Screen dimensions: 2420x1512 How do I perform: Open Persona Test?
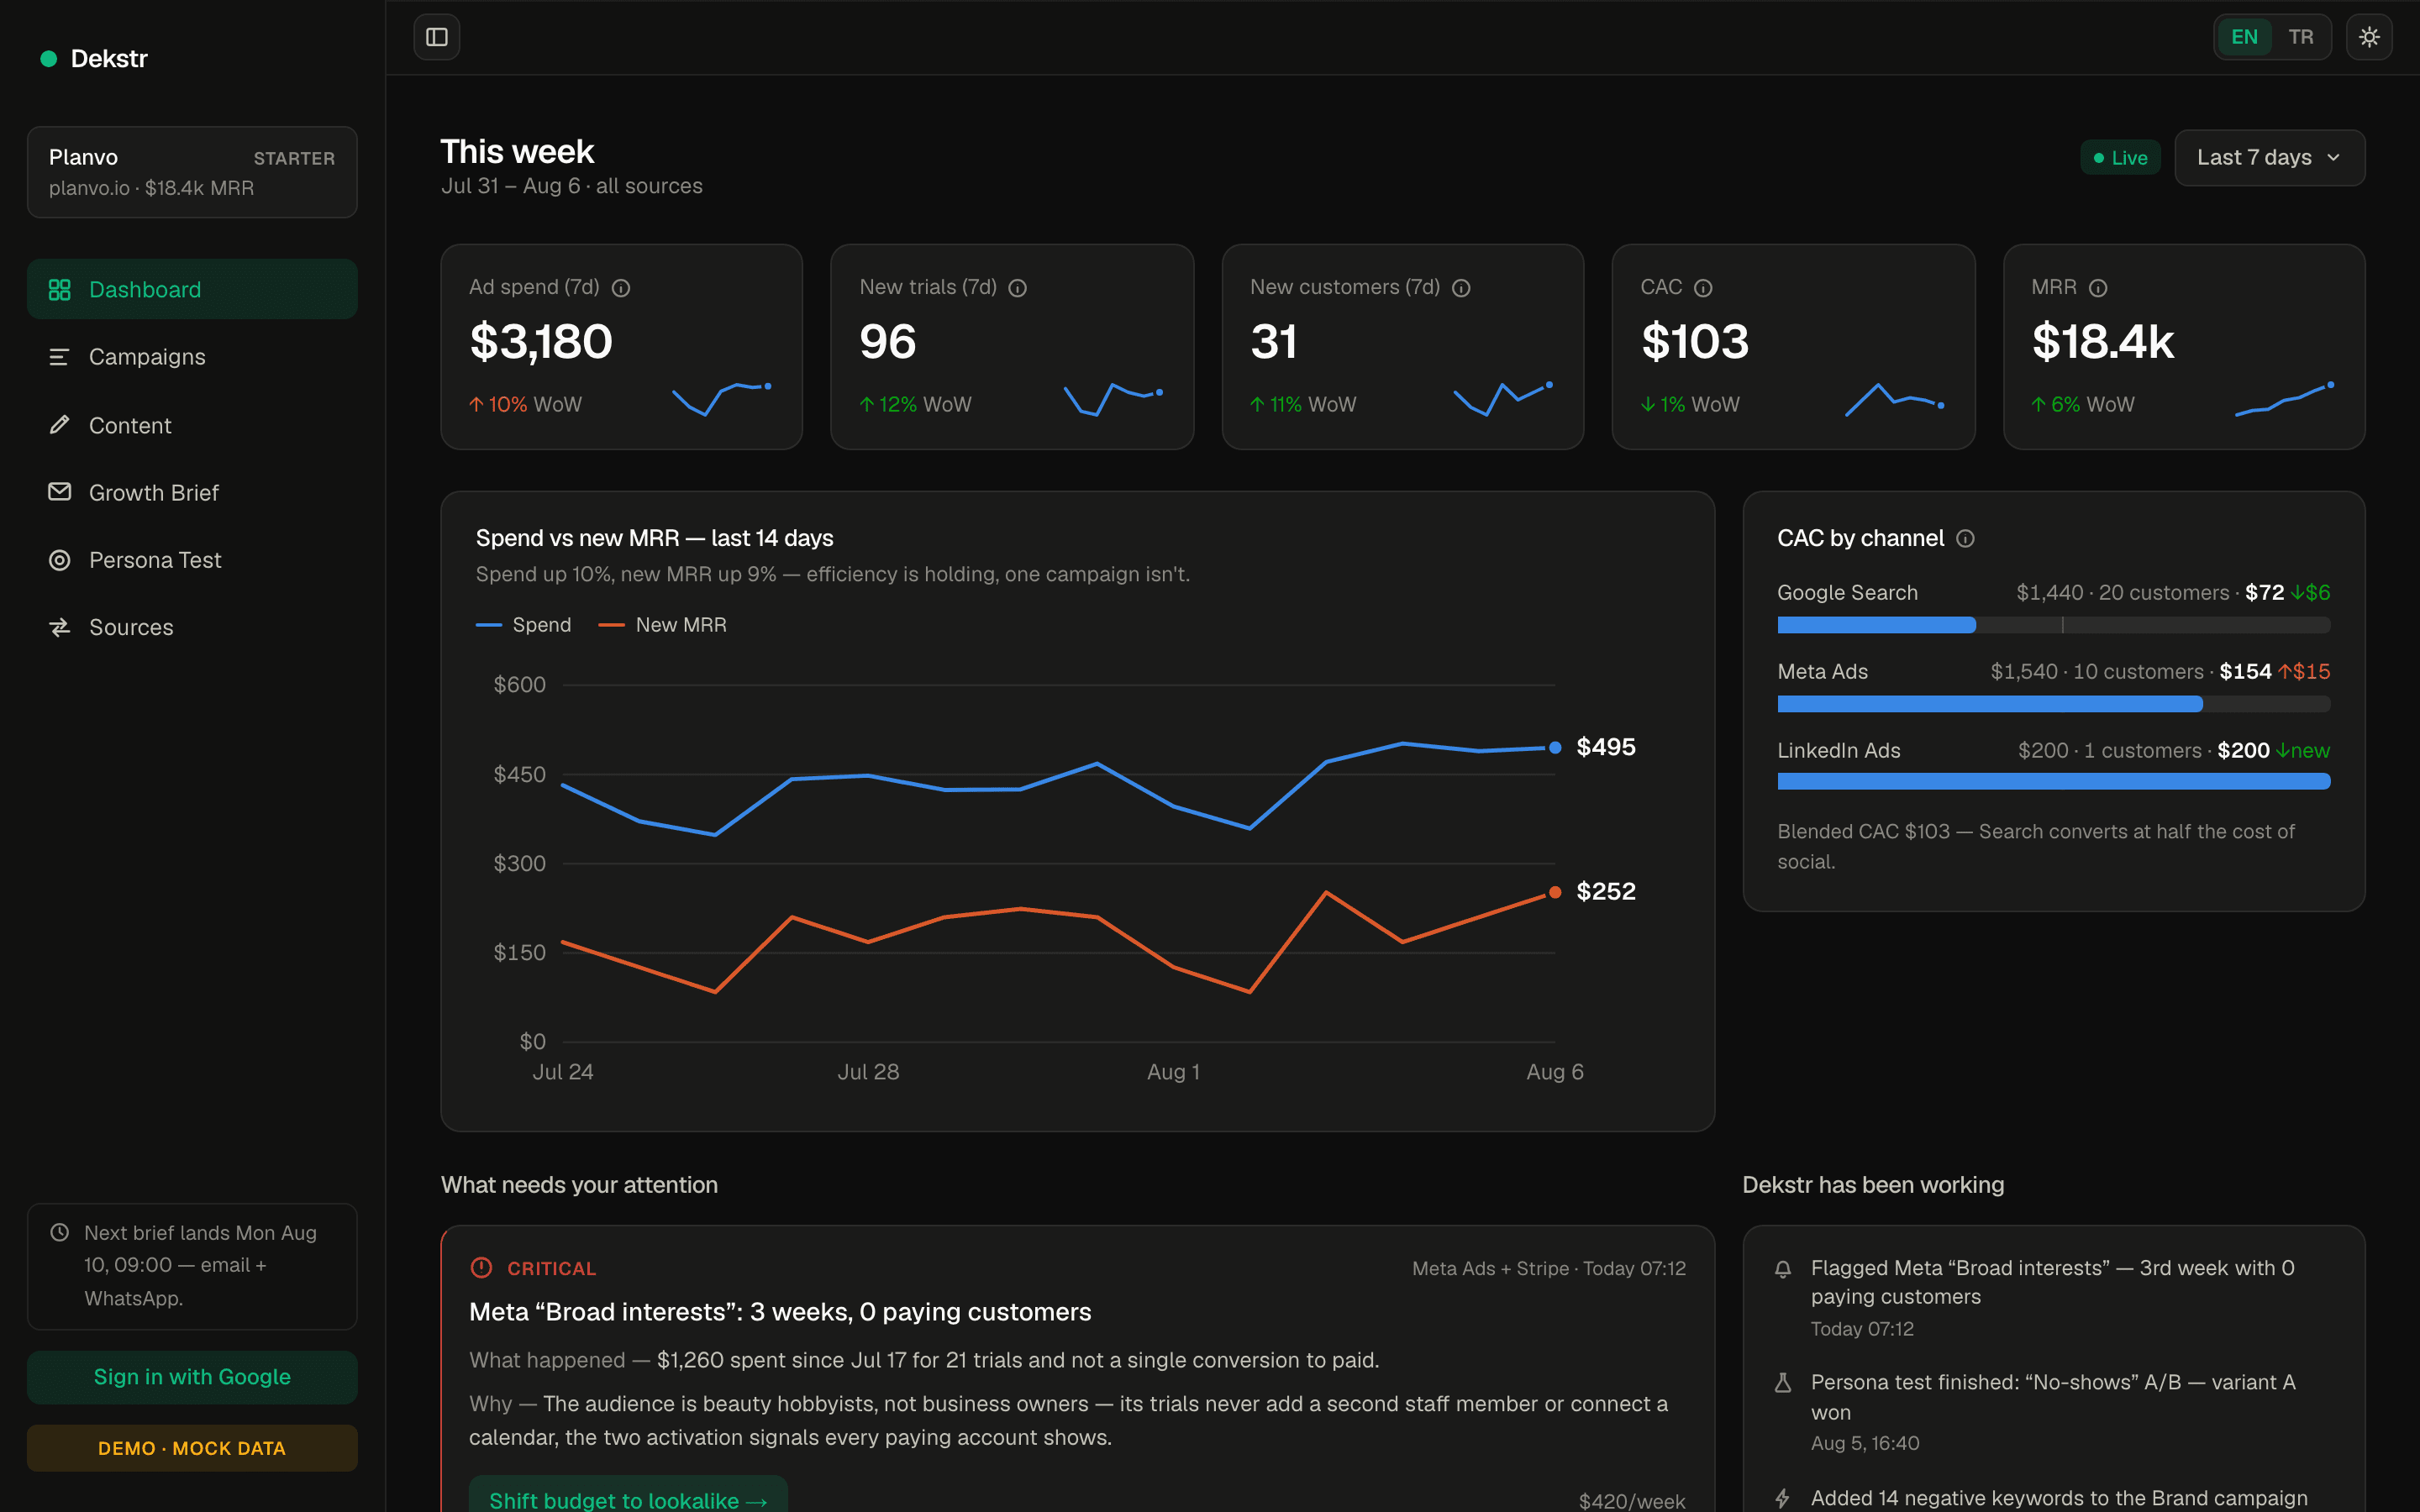coord(192,560)
